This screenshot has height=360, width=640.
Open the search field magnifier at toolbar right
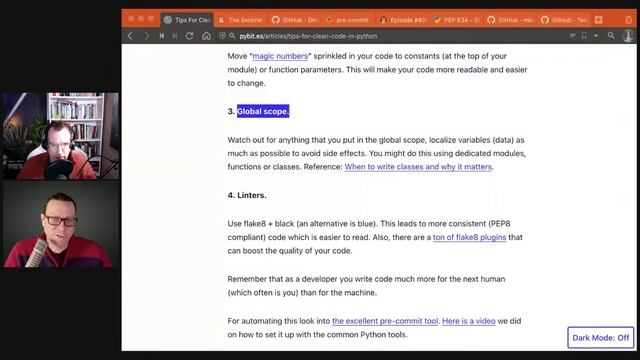tap(611, 36)
